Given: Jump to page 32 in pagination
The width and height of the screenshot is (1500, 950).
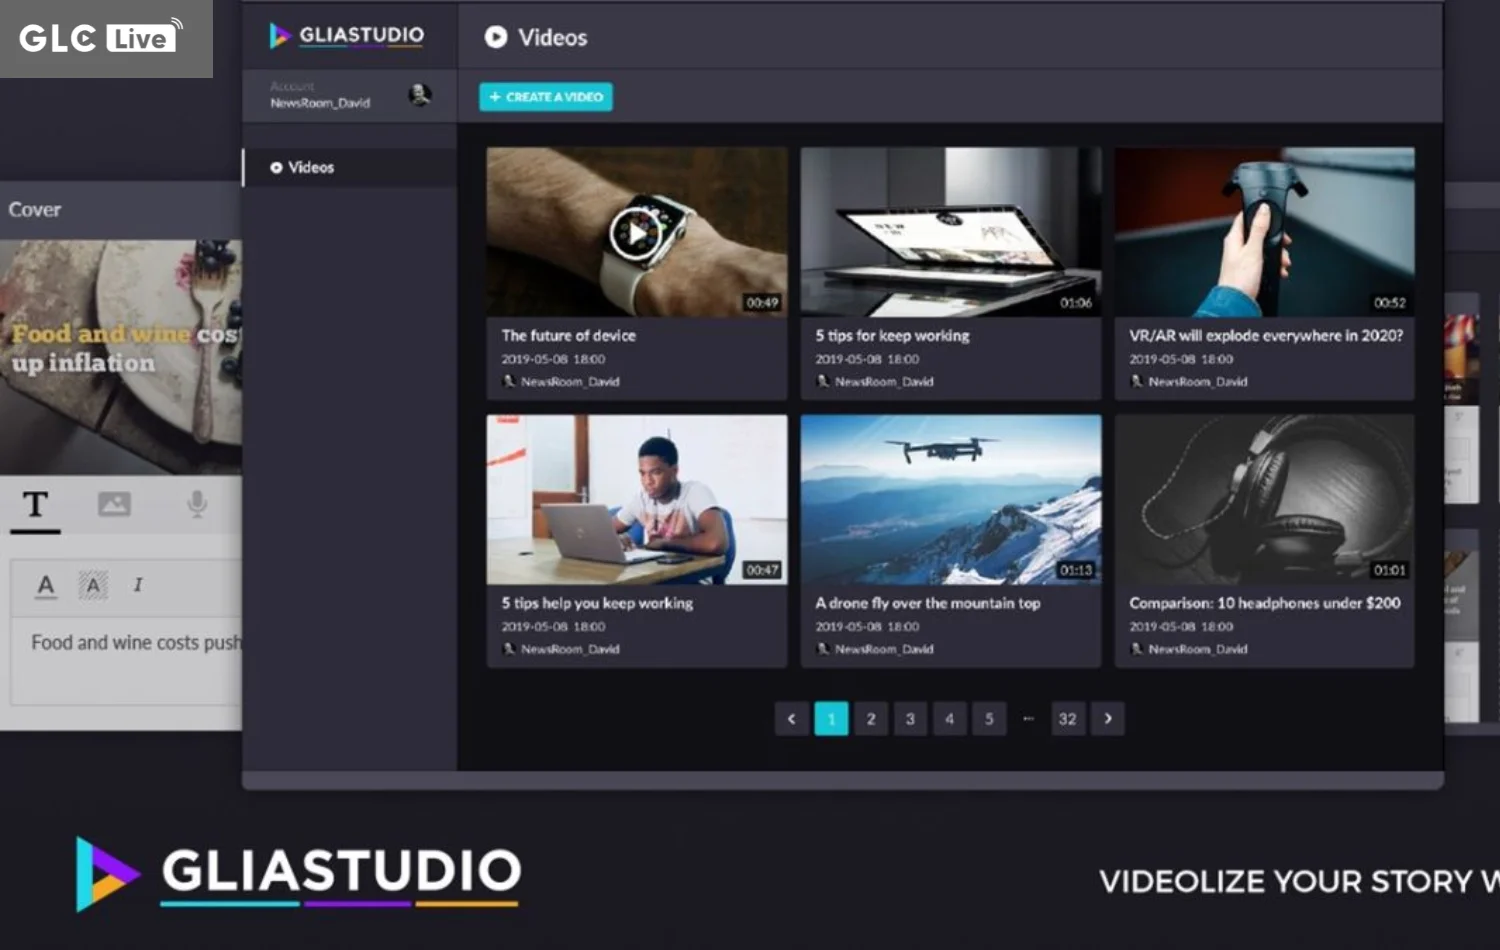Looking at the screenshot, I should click(1068, 719).
